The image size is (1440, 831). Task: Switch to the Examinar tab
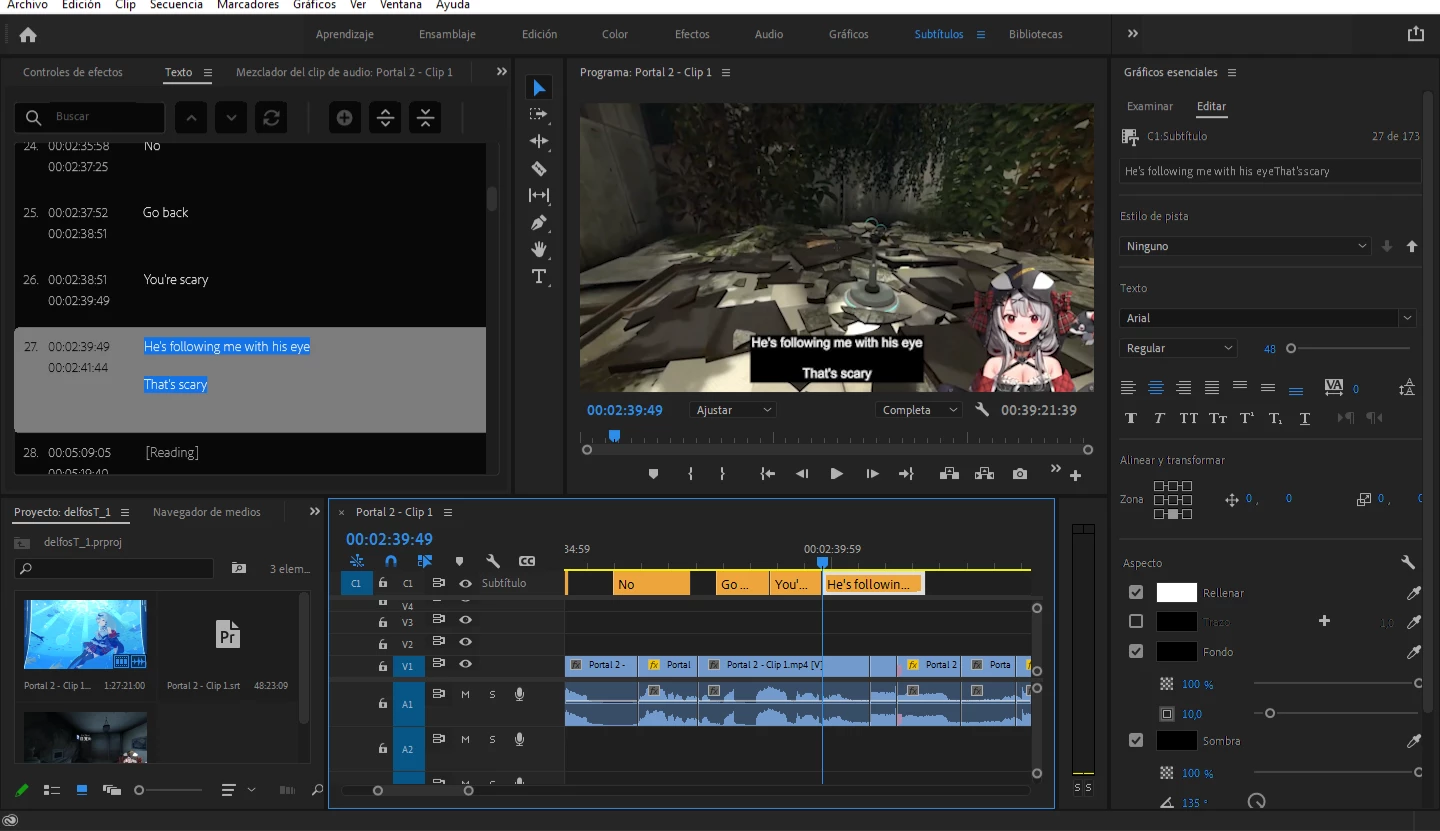(x=1149, y=106)
